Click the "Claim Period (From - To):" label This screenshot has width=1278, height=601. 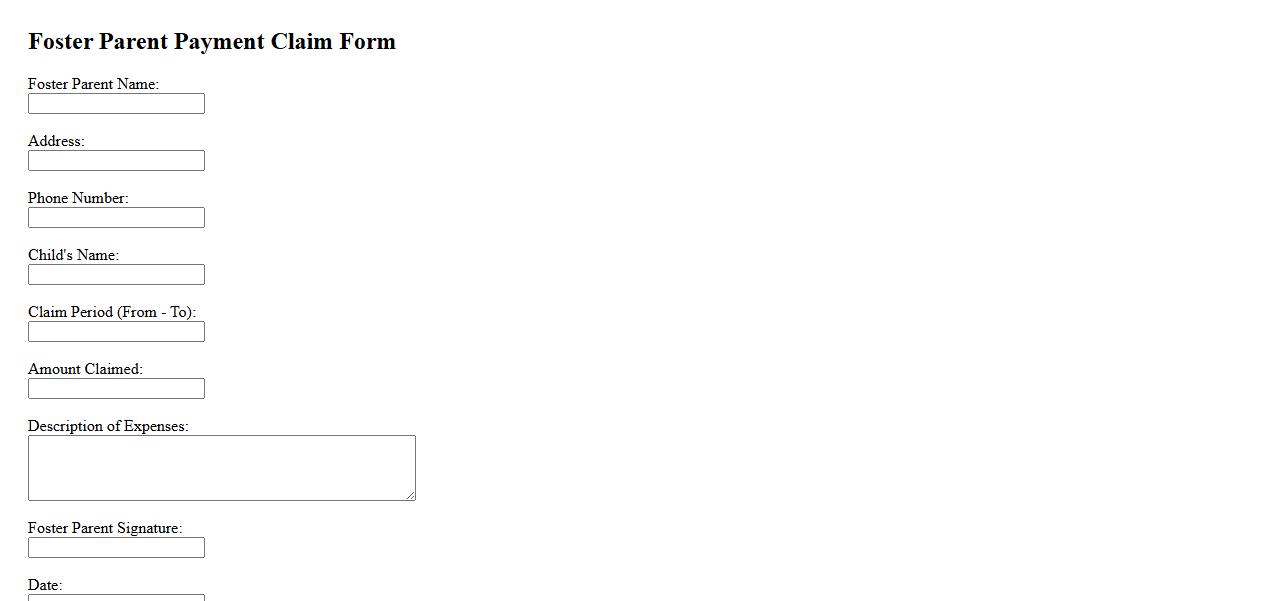112,312
